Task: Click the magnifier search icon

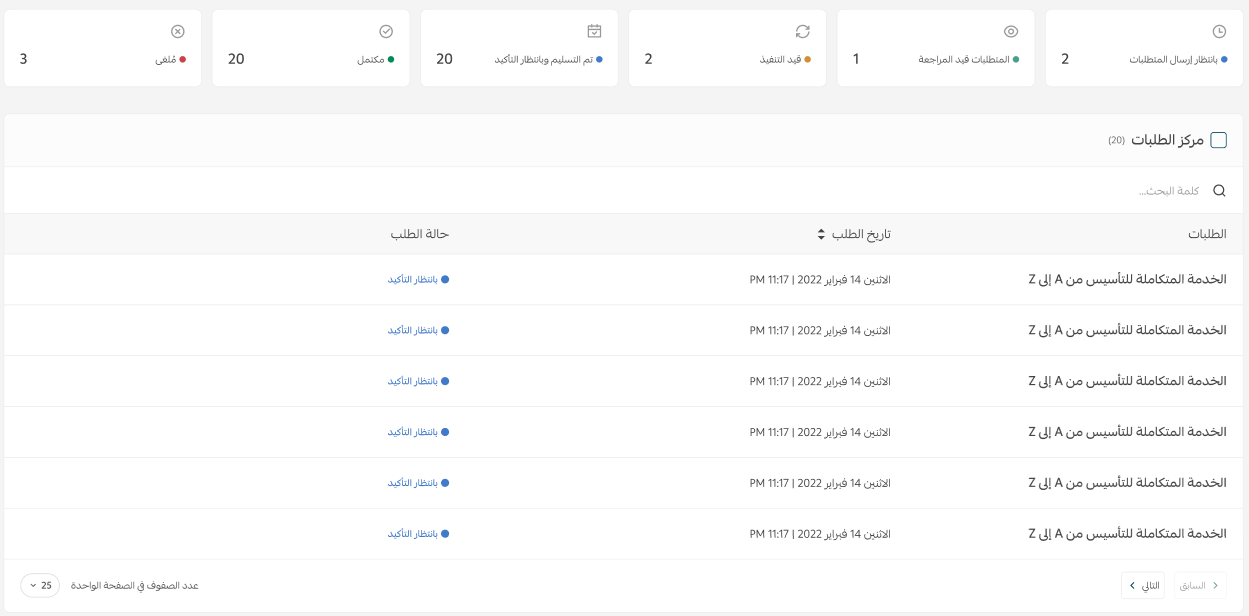Action: tap(1219, 190)
